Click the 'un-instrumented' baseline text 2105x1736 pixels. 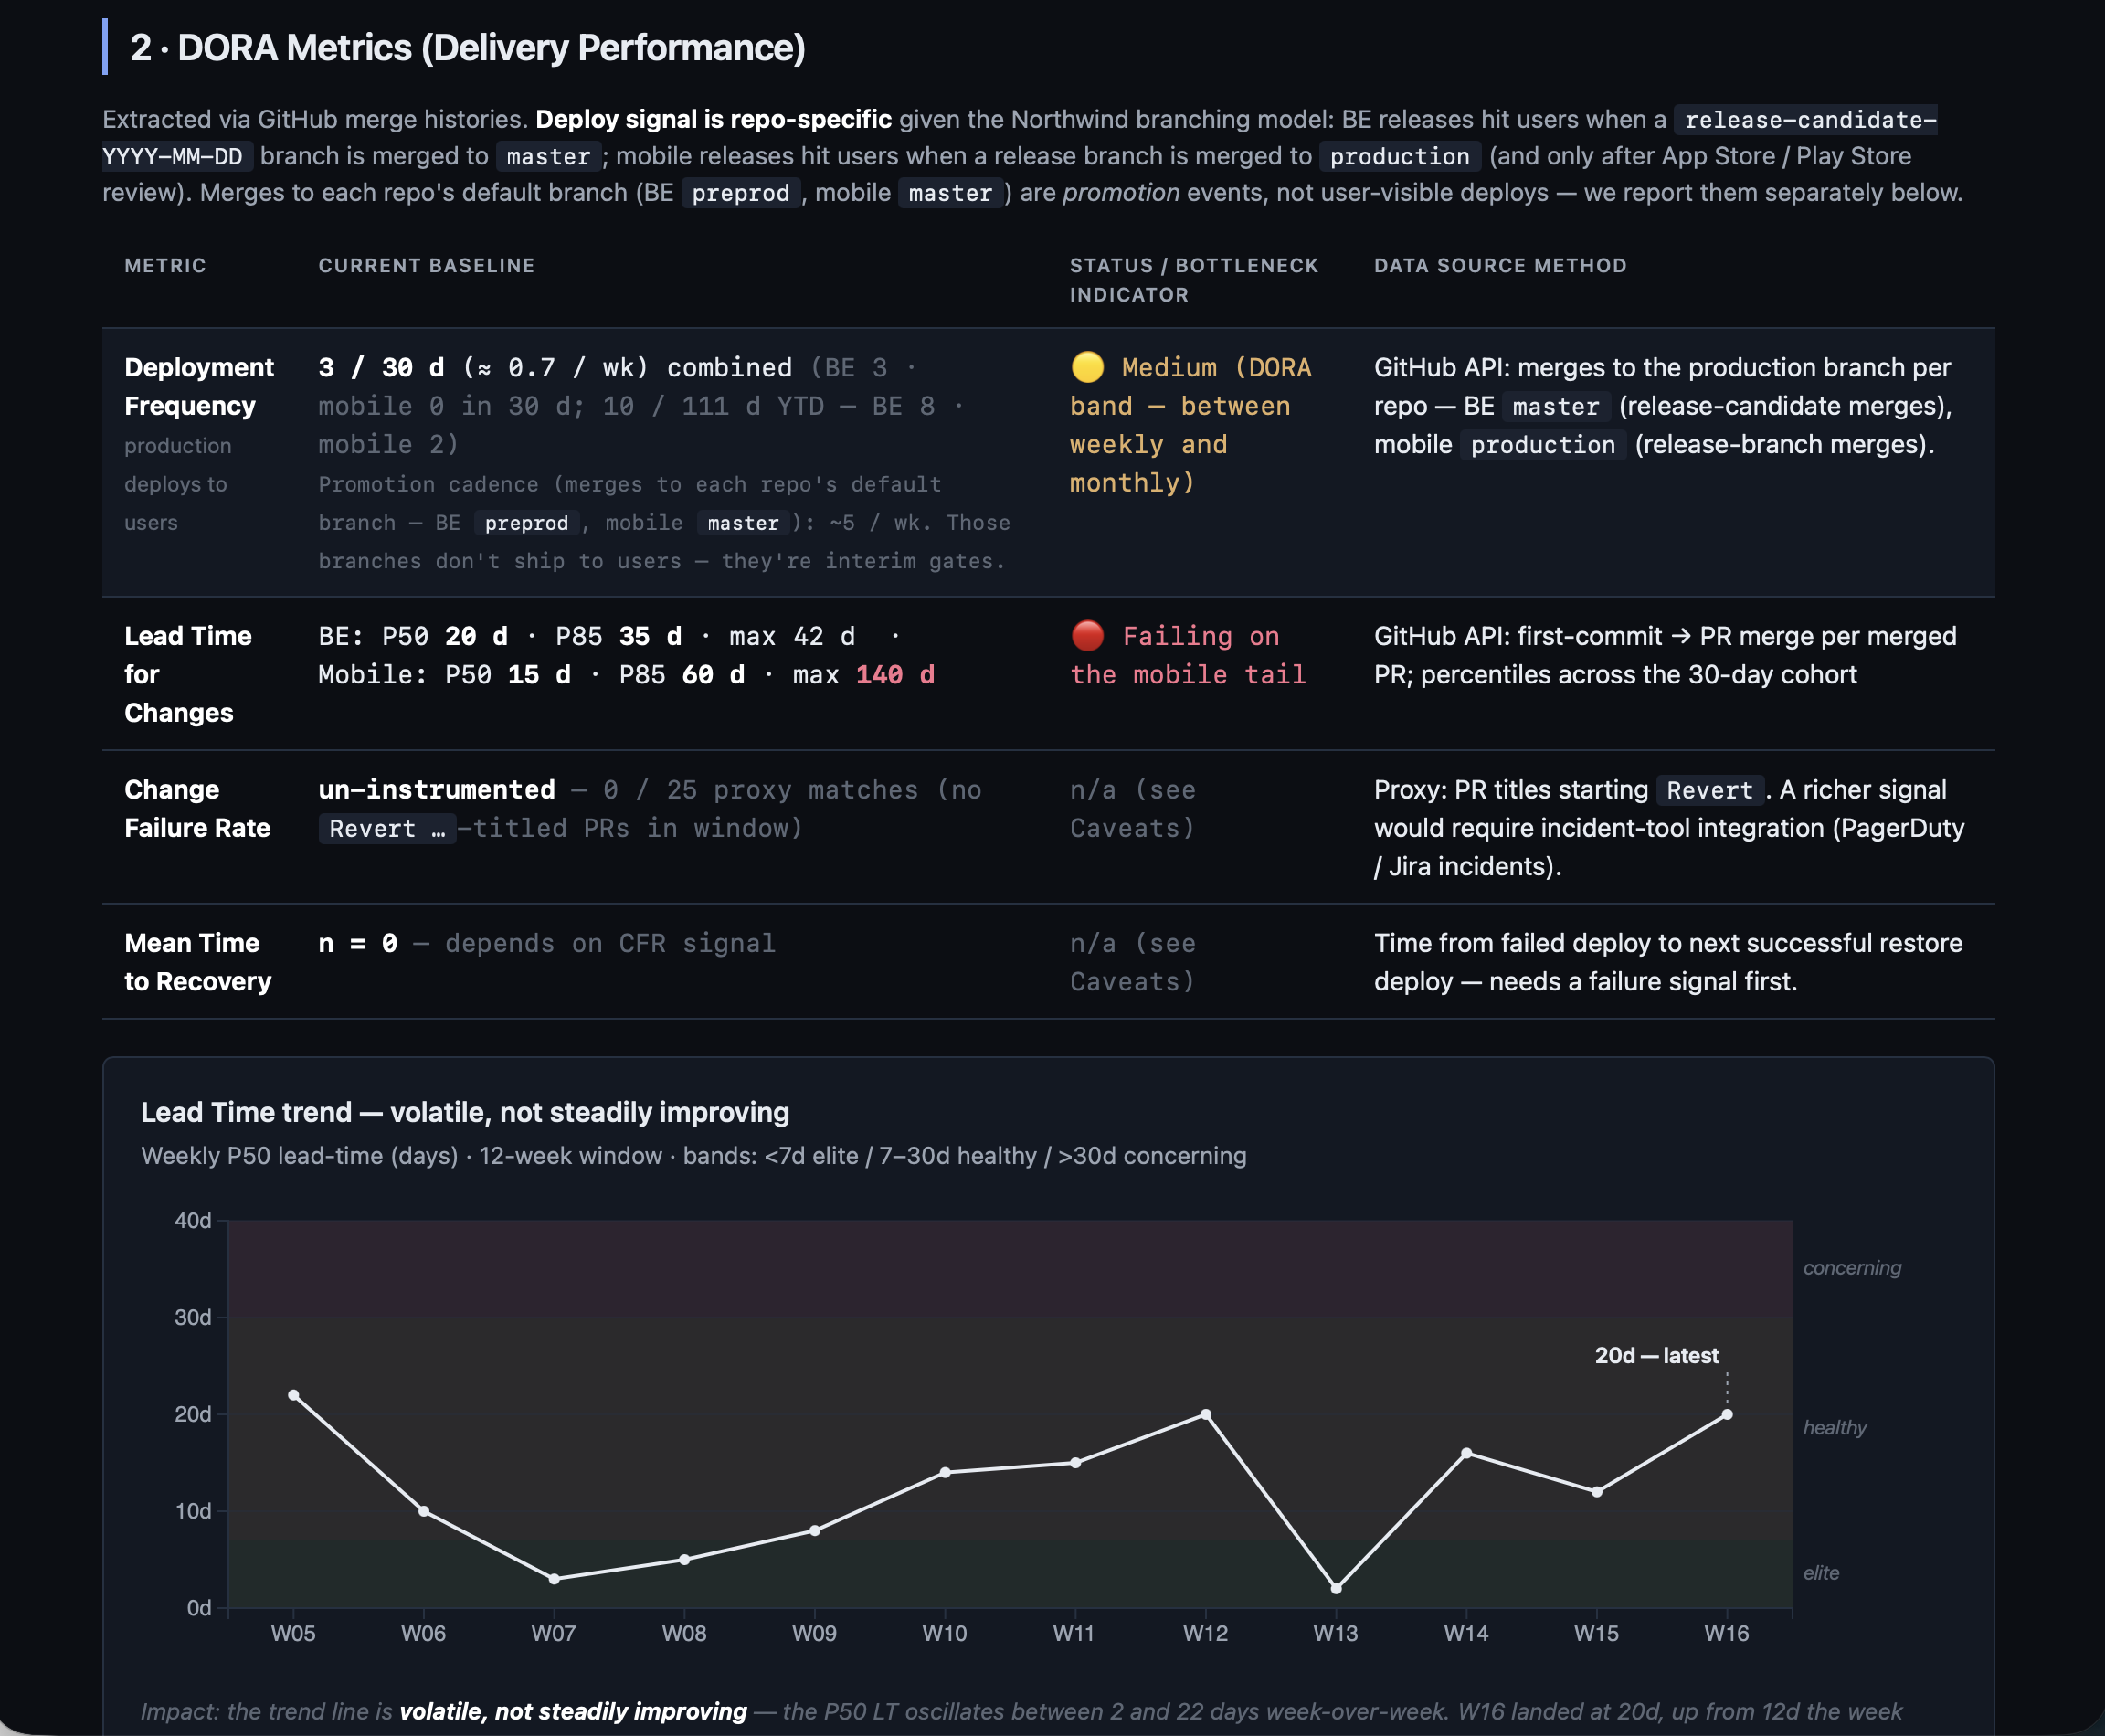(437, 790)
